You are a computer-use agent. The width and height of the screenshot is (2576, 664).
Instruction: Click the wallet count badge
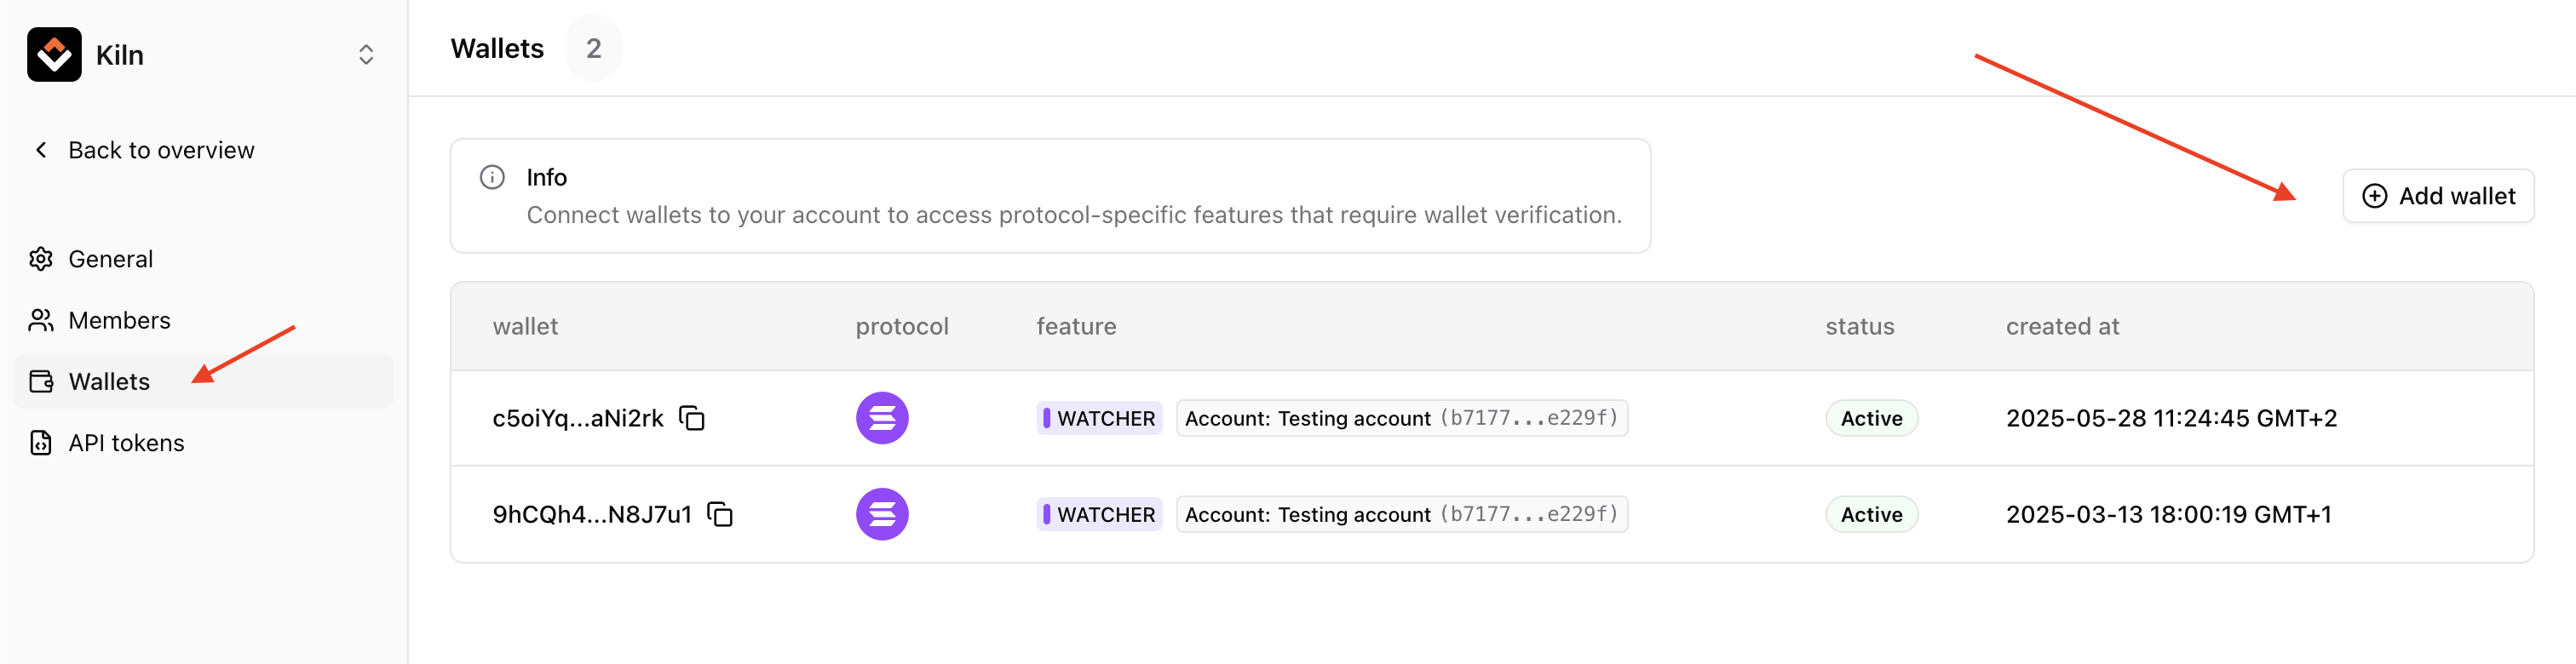[593, 48]
